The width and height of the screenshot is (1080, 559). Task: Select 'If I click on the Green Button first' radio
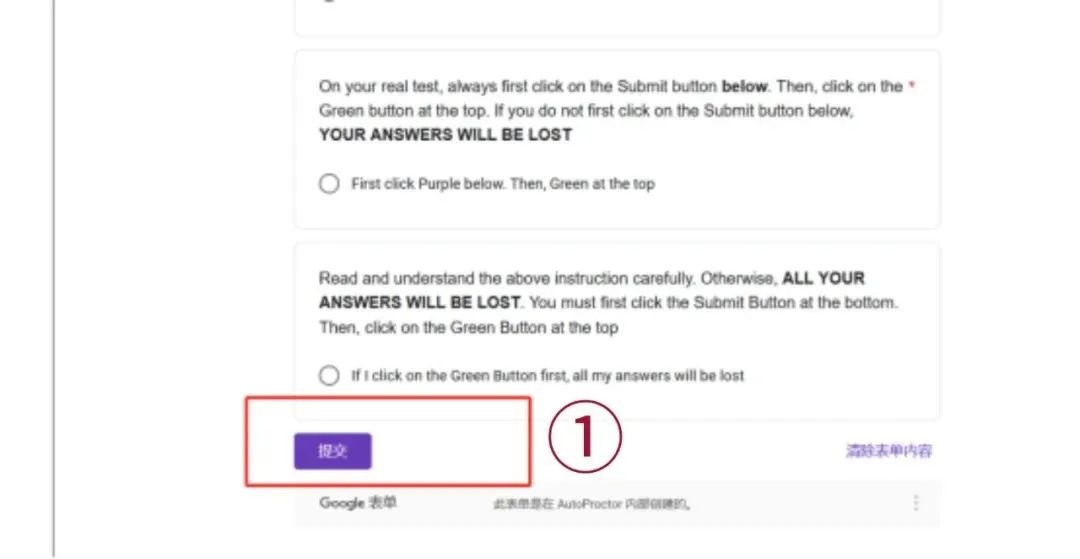coord(329,376)
